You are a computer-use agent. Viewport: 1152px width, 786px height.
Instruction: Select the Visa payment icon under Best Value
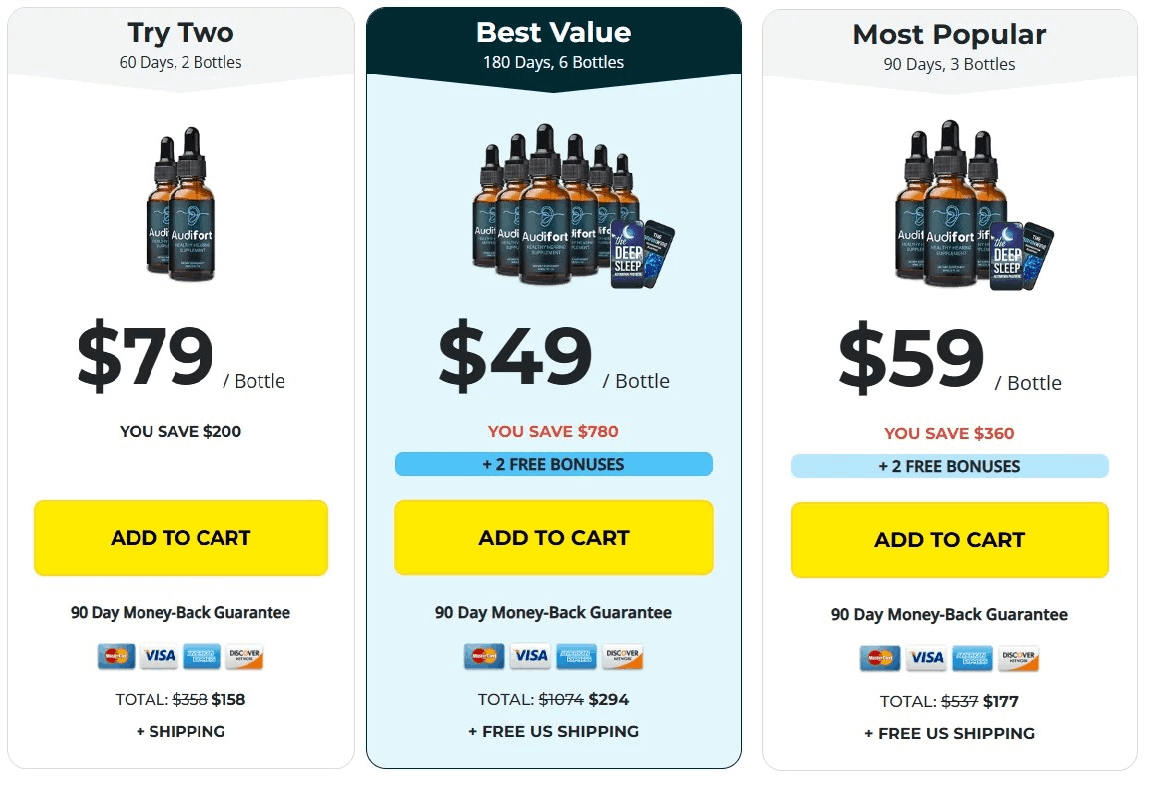click(529, 656)
